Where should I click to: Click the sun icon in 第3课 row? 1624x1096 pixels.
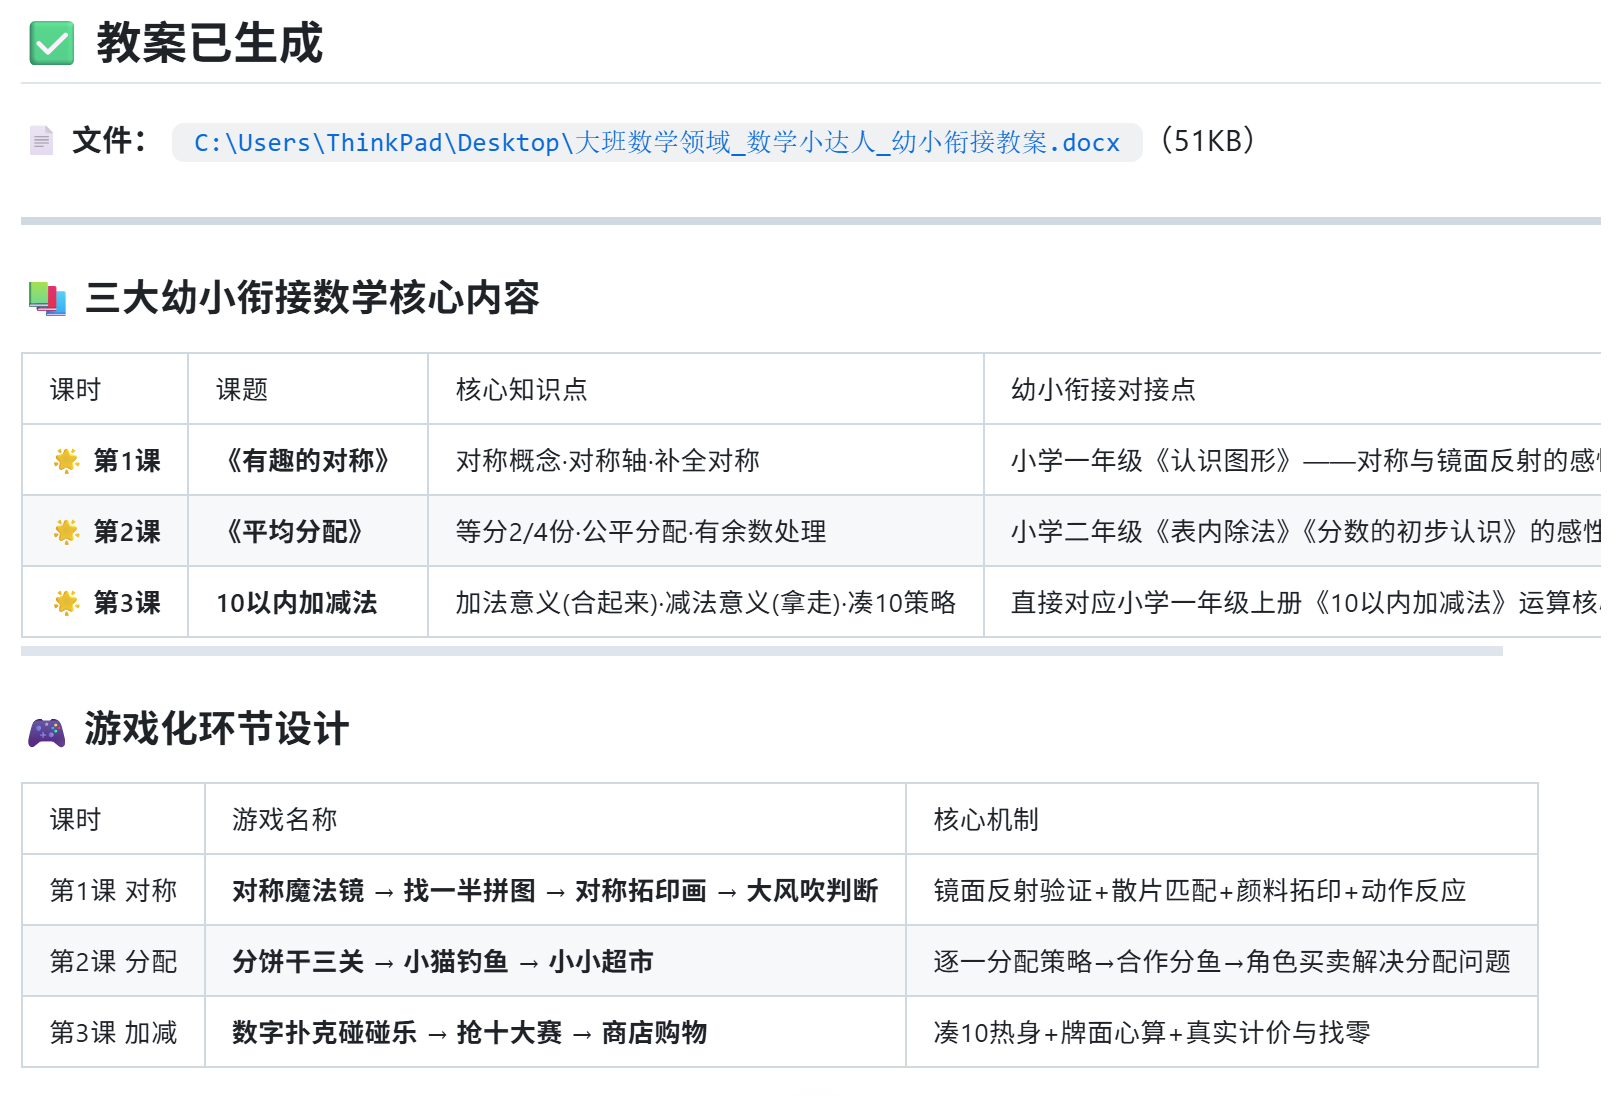click(x=66, y=603)
